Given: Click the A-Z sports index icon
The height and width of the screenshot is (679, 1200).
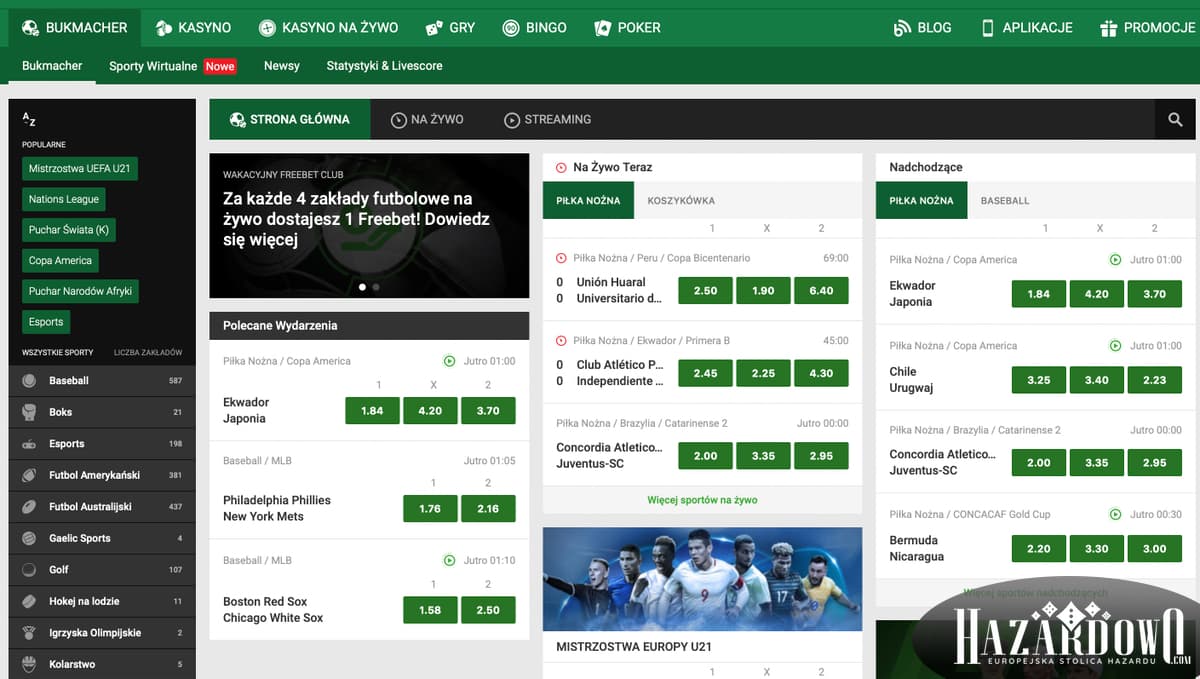Looking at the screenshot, I should point(29,119).
